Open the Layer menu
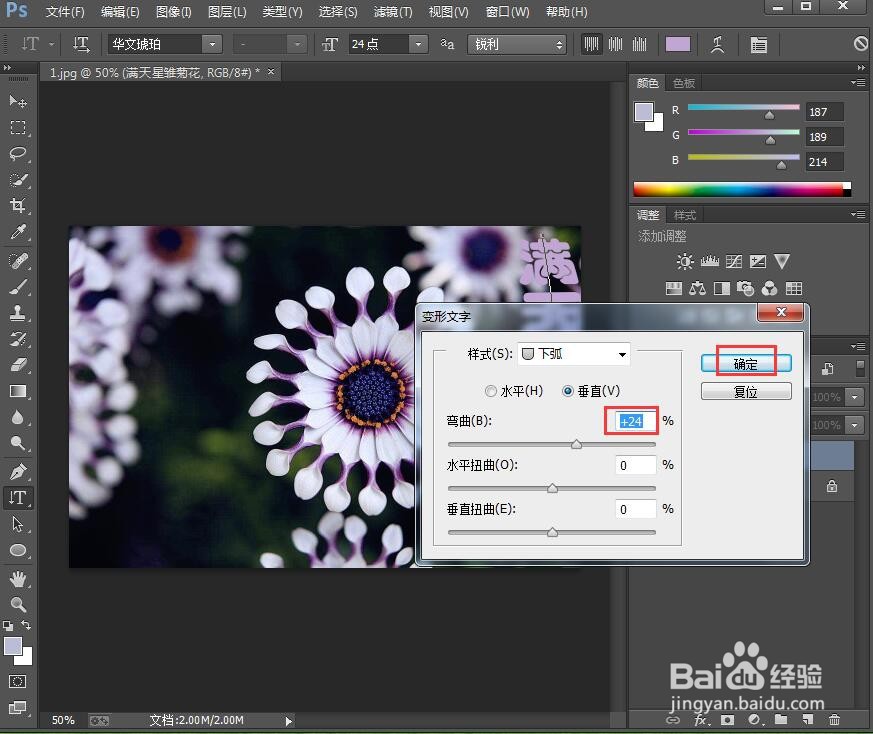The height and width of the screenshot is (734, 873). coord(227,12)
